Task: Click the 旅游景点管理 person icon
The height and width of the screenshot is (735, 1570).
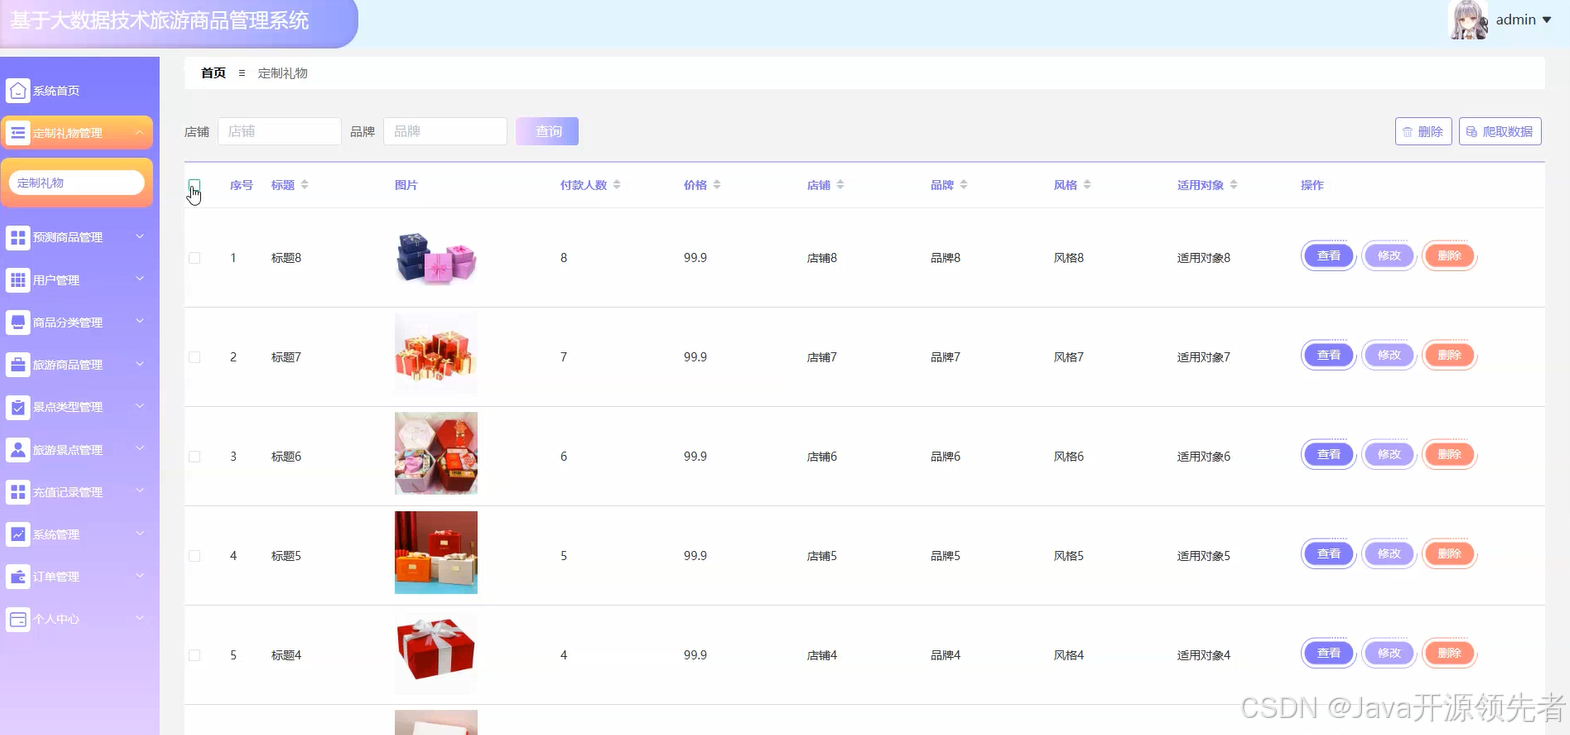Action: 18,450
